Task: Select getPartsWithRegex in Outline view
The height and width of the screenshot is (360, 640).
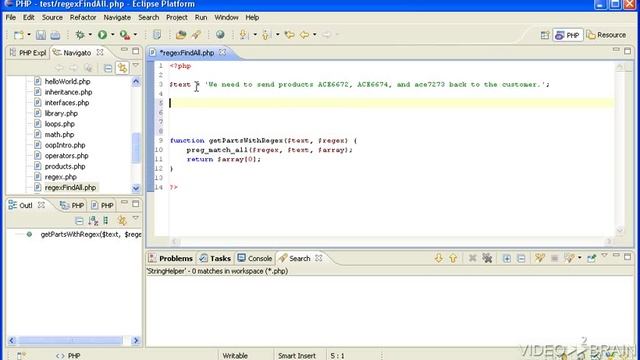Action: (91, 234)
